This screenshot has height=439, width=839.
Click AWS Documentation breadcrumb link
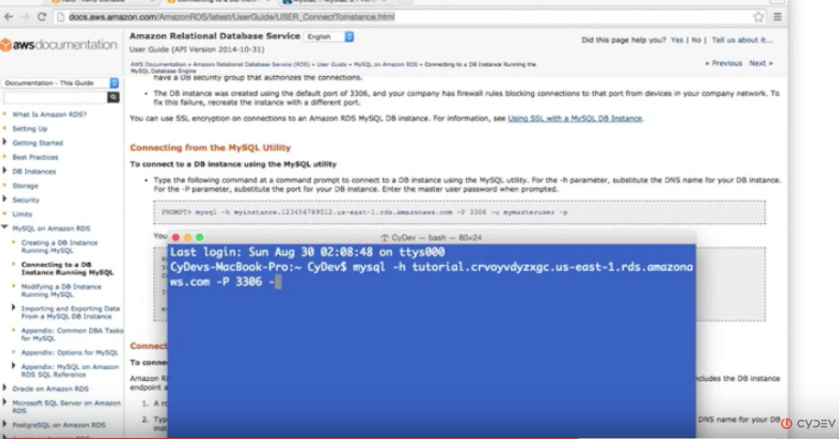[158, 64]
